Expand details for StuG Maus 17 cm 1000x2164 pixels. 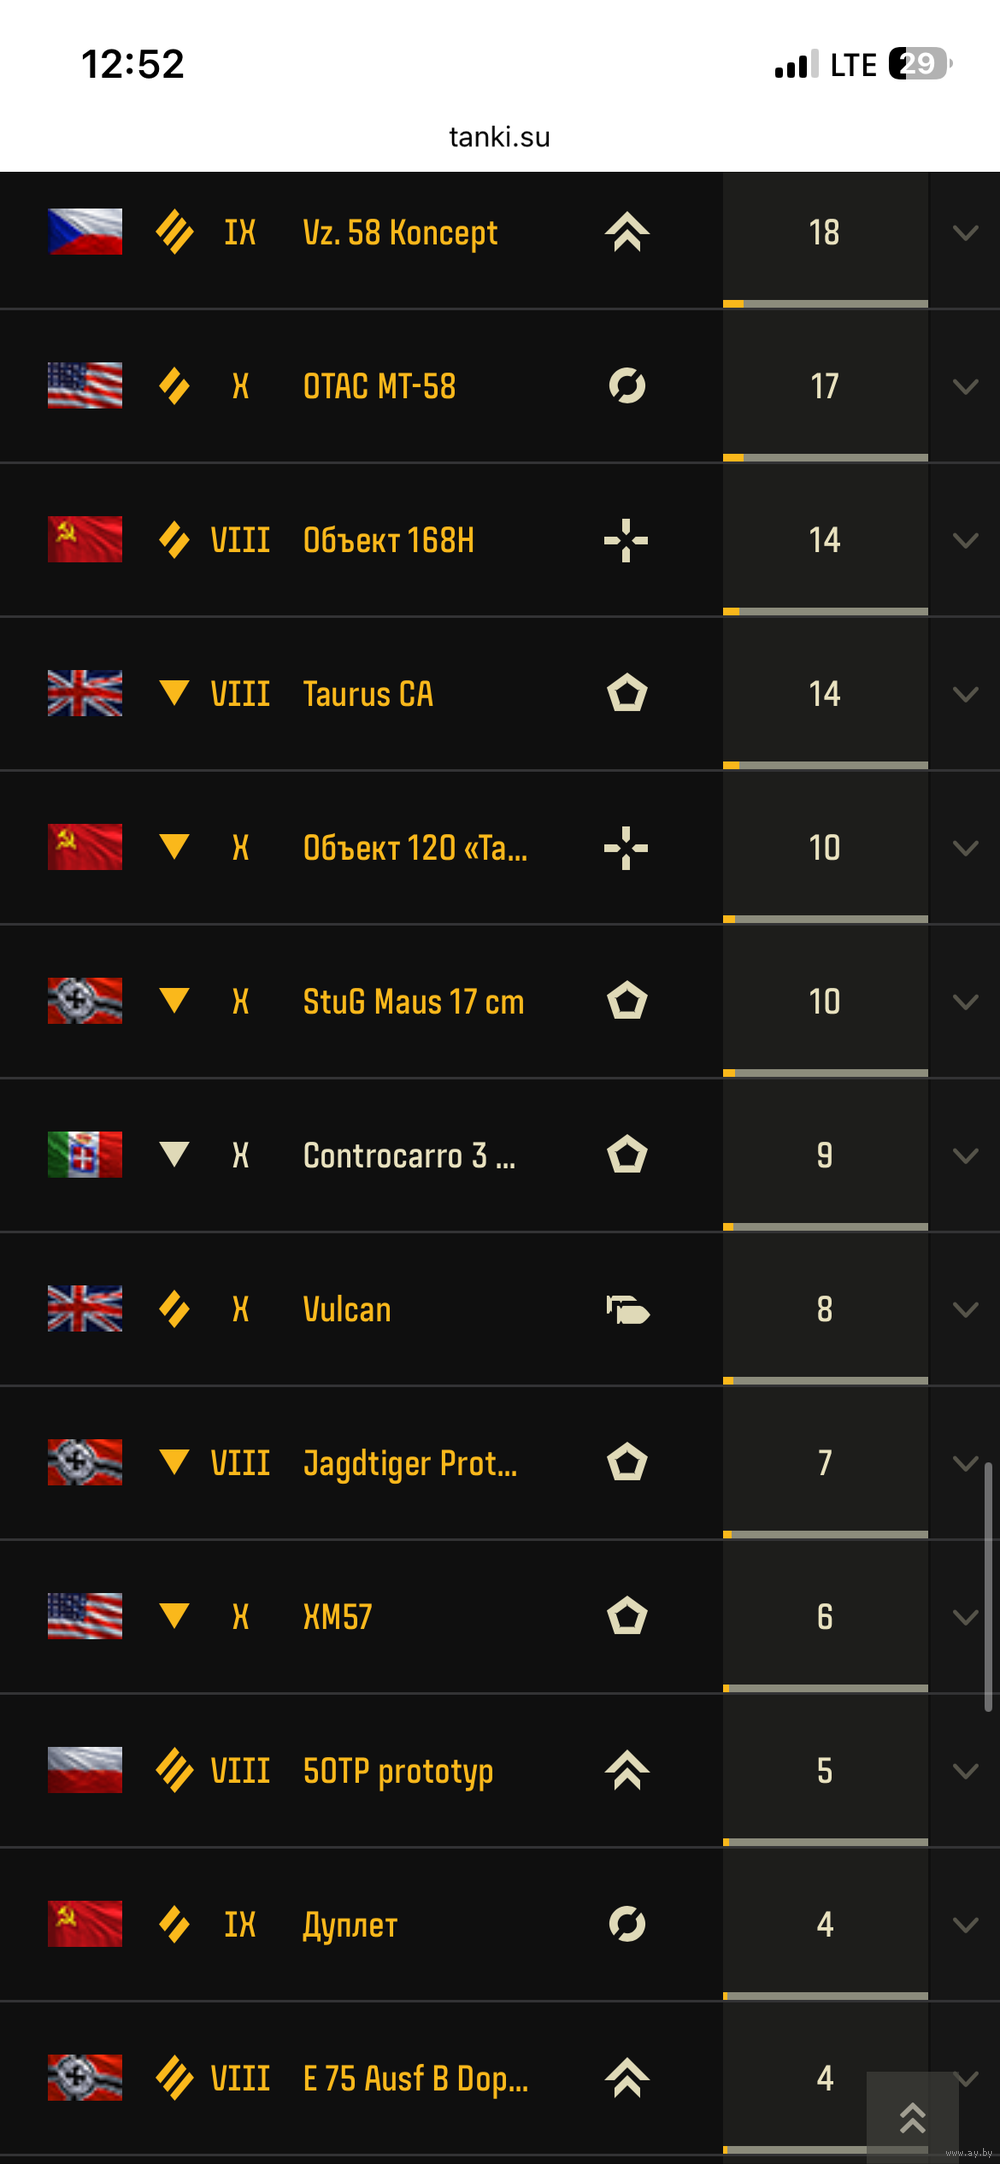pos(965,1002)
